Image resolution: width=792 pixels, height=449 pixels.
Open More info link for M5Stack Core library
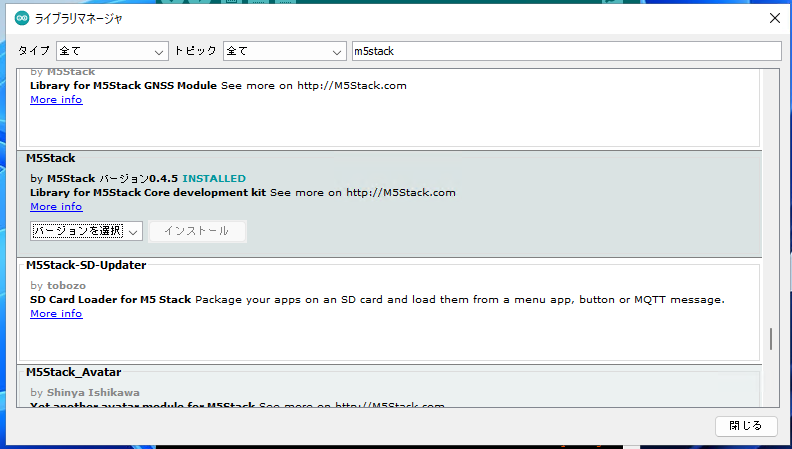click(x=56, y=207)
